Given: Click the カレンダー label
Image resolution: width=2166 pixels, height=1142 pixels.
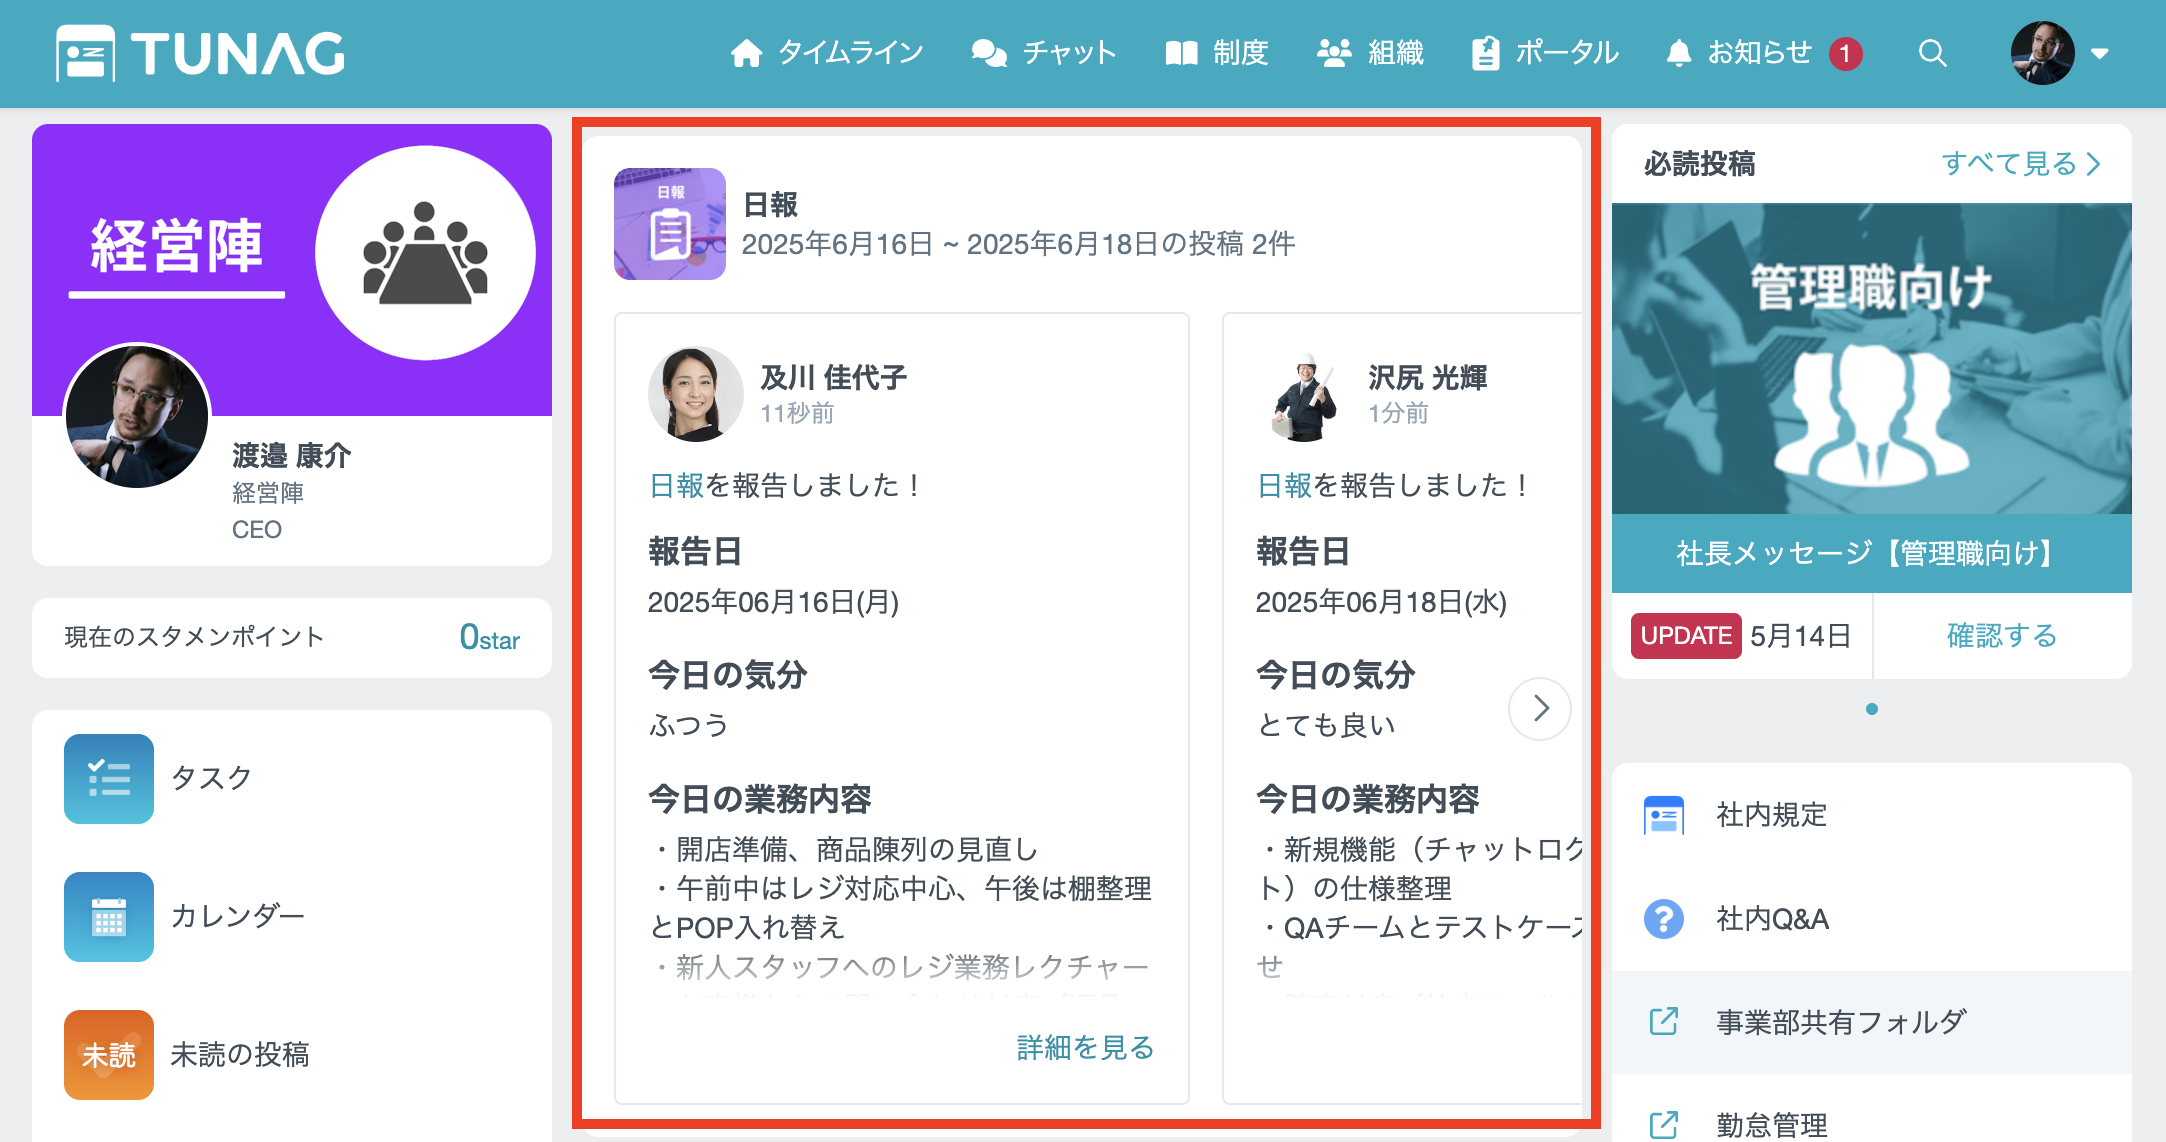Looking at the screenshot, I should coord(237,916).
